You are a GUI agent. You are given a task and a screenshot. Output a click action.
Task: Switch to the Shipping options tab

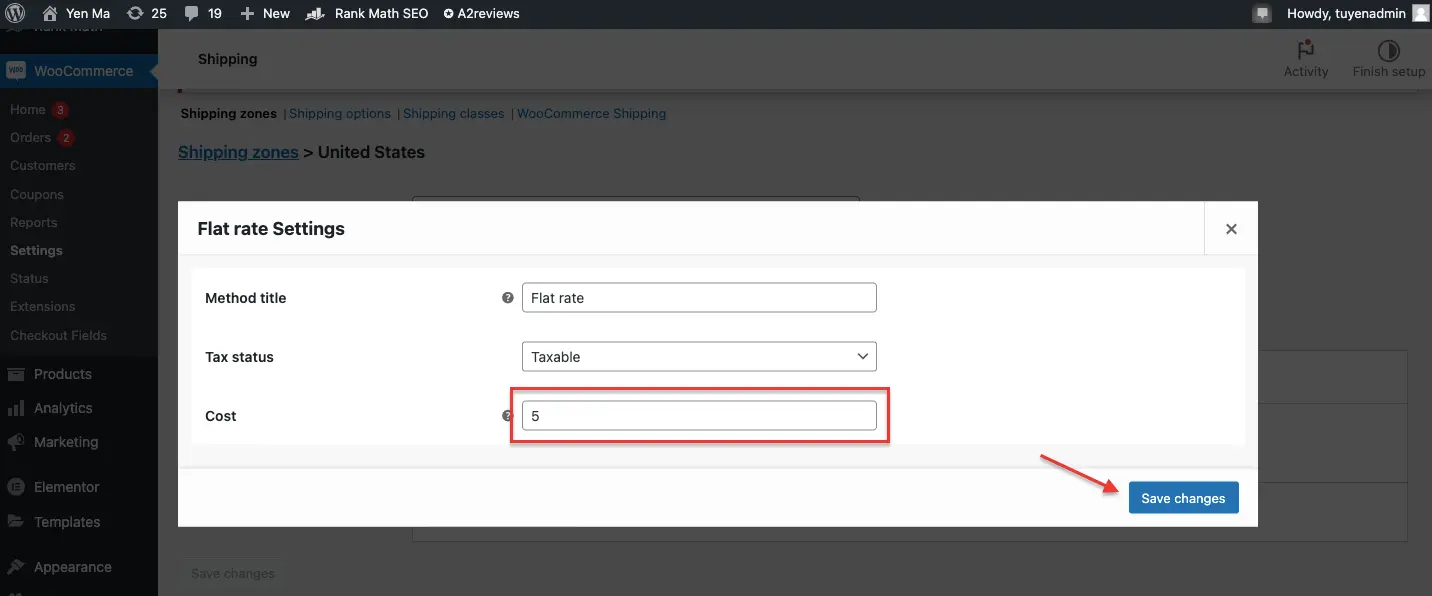click(340, 114)
